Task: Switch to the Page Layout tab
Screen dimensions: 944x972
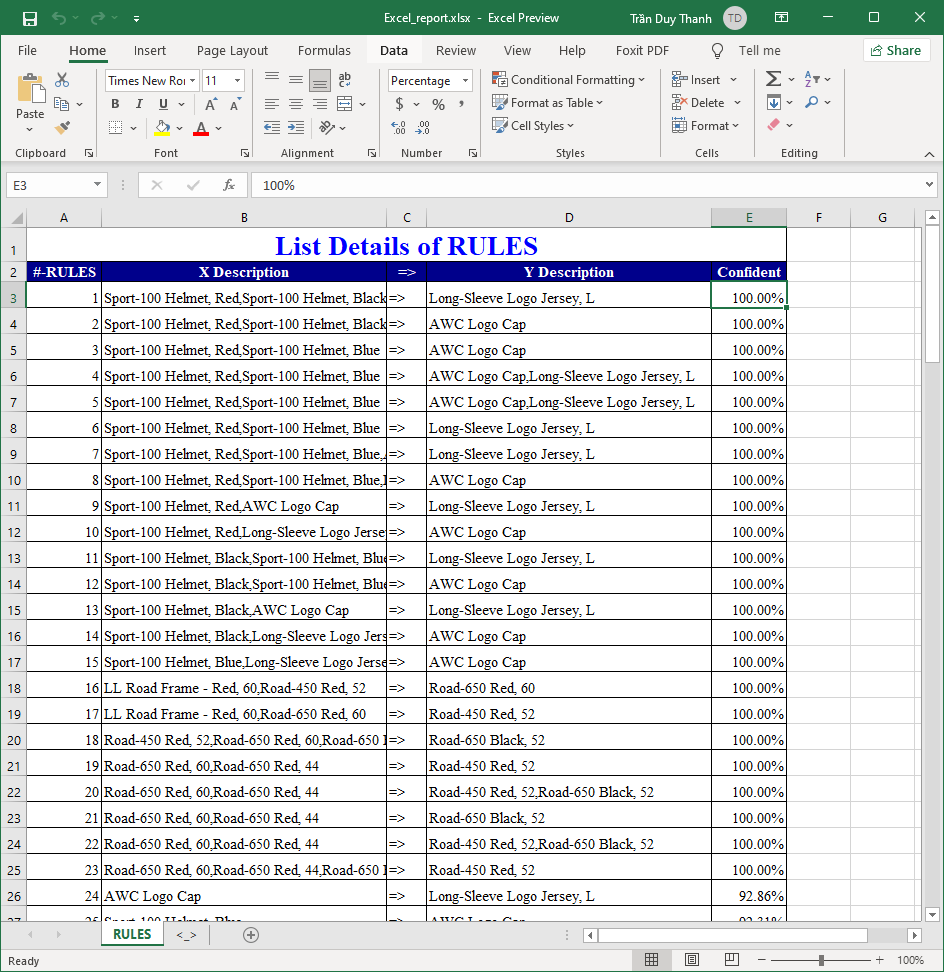Action: coord(232,50)
